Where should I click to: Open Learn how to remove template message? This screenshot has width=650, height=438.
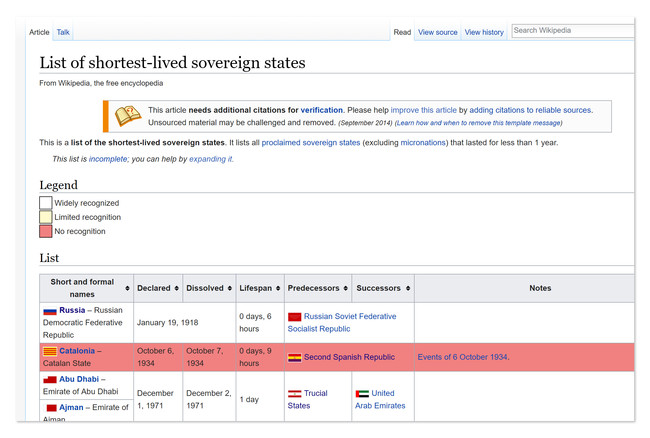478,123
